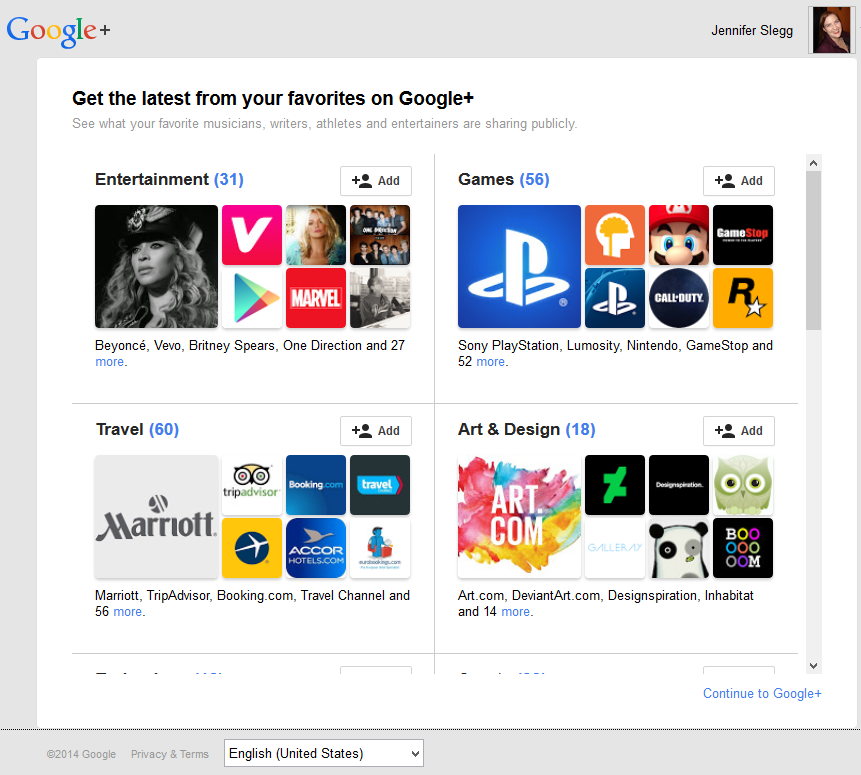Click the large Beyoncé thumbnail

tap(156, 267)
